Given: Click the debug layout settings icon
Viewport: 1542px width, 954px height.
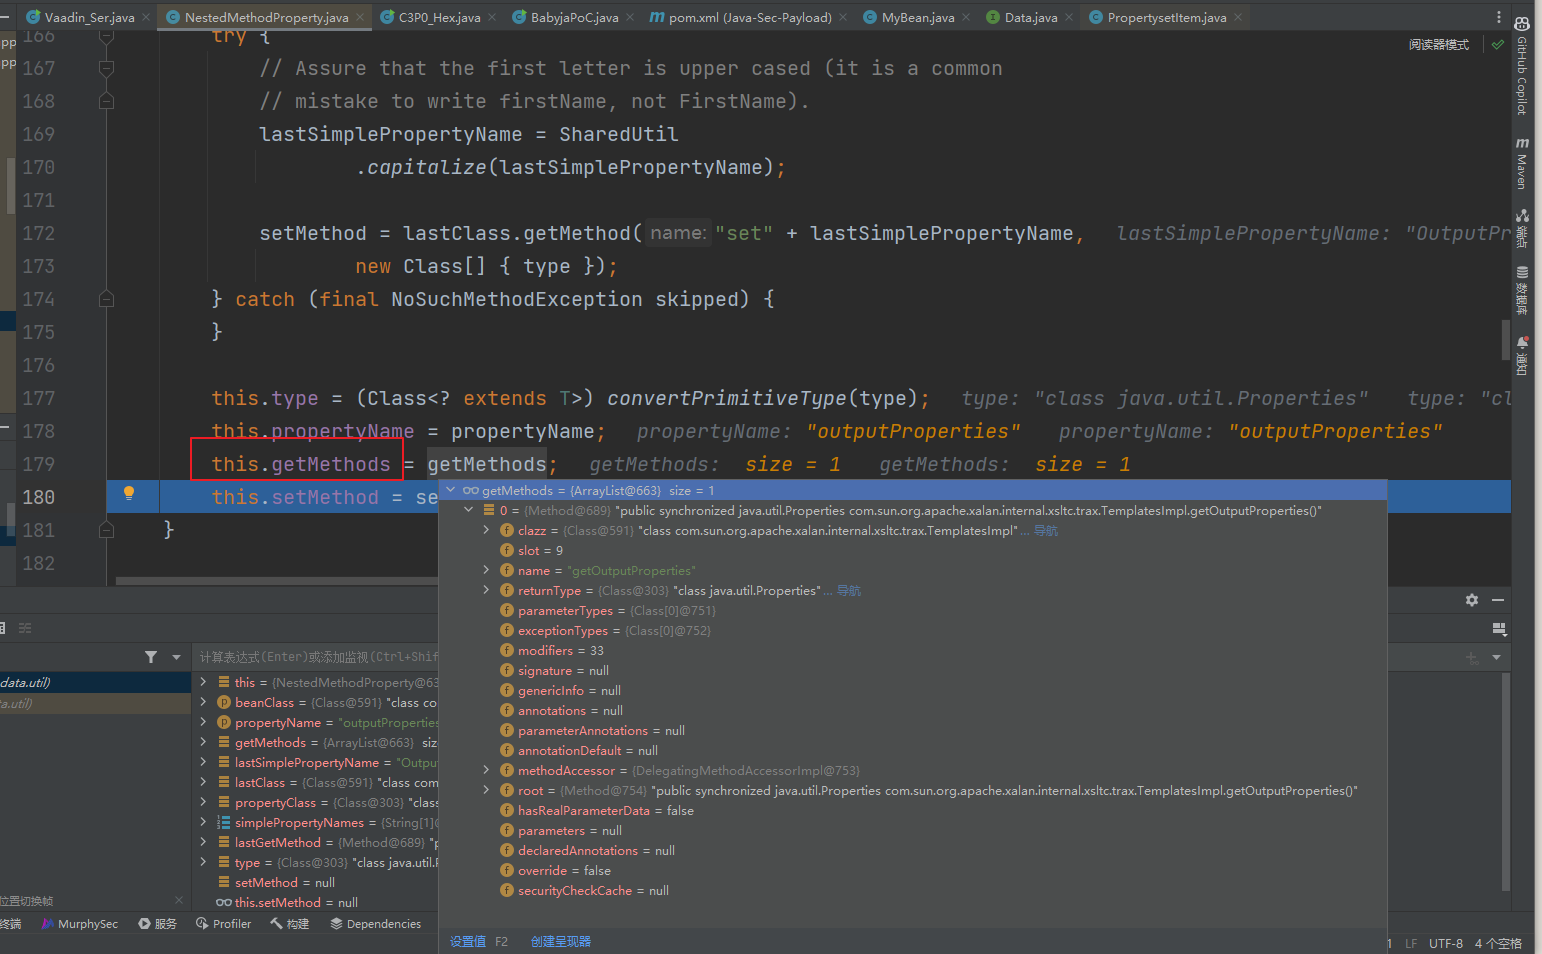Looking at the screenshot, I should click(x=1499, y=629).
